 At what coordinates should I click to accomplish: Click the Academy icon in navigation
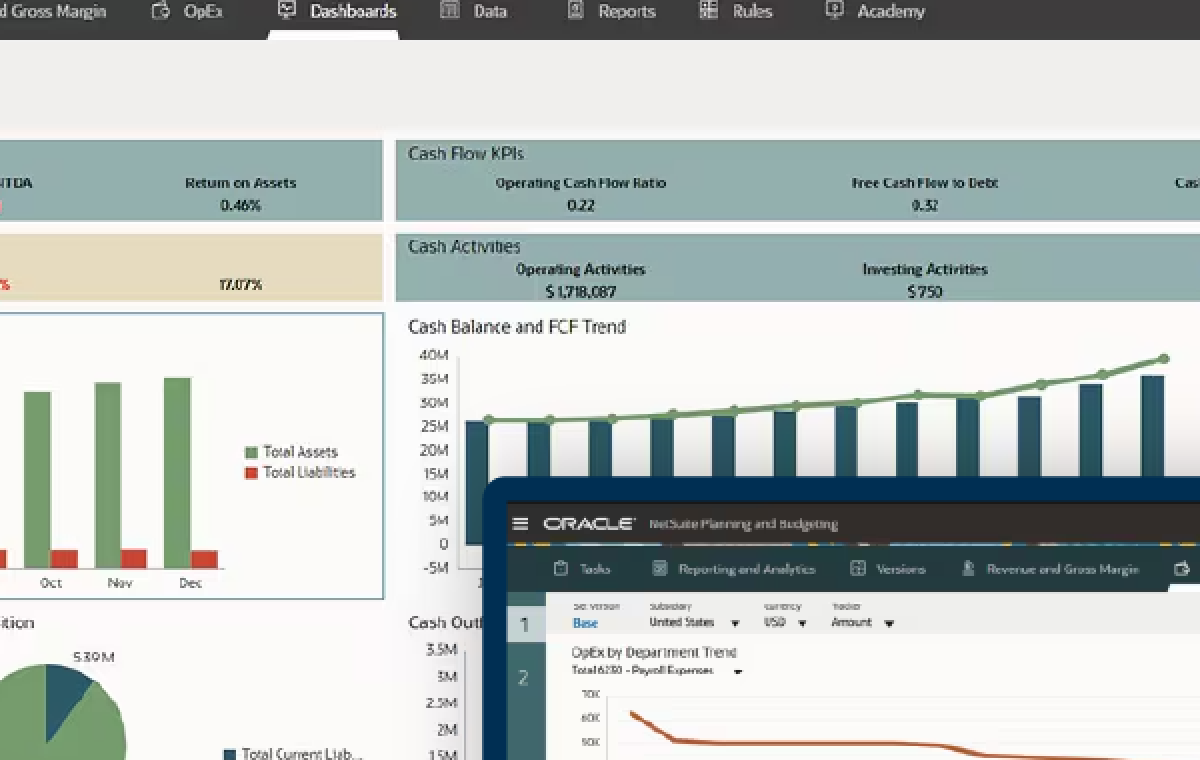[x=834, y=10]
